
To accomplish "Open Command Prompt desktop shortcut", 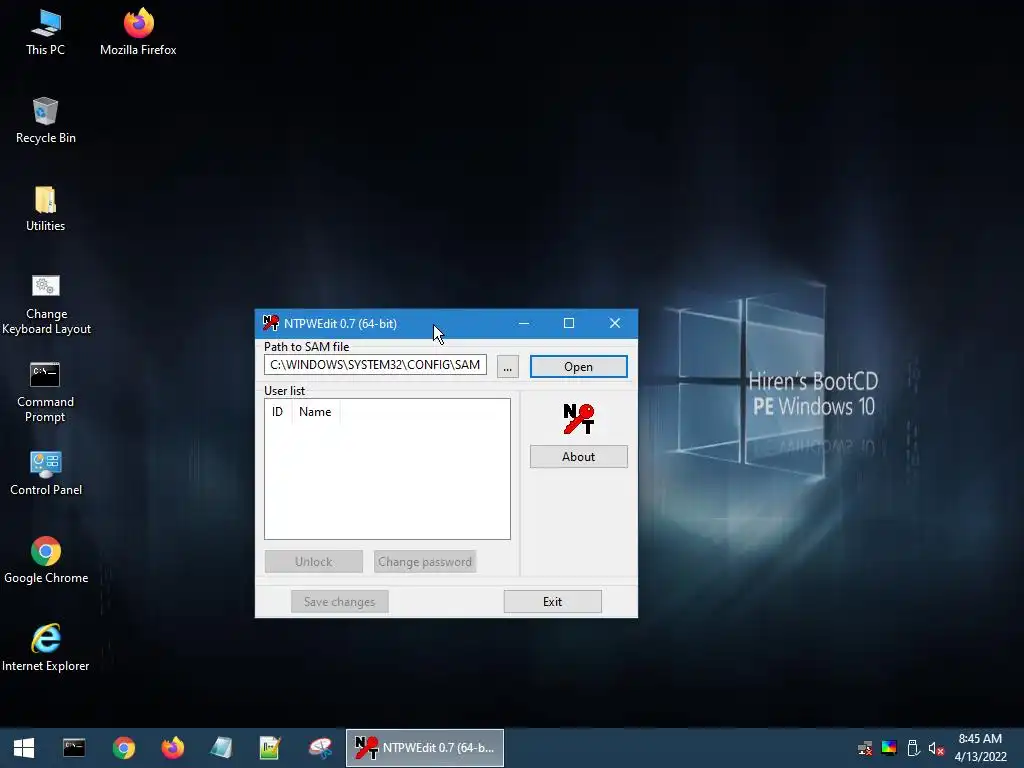I will coord(45,392).
